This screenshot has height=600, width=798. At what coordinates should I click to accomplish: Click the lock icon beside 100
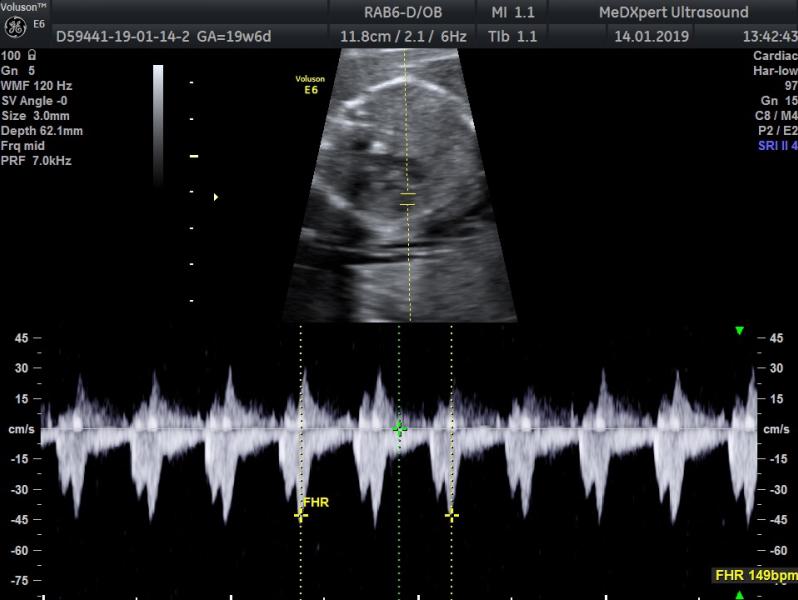32,54
